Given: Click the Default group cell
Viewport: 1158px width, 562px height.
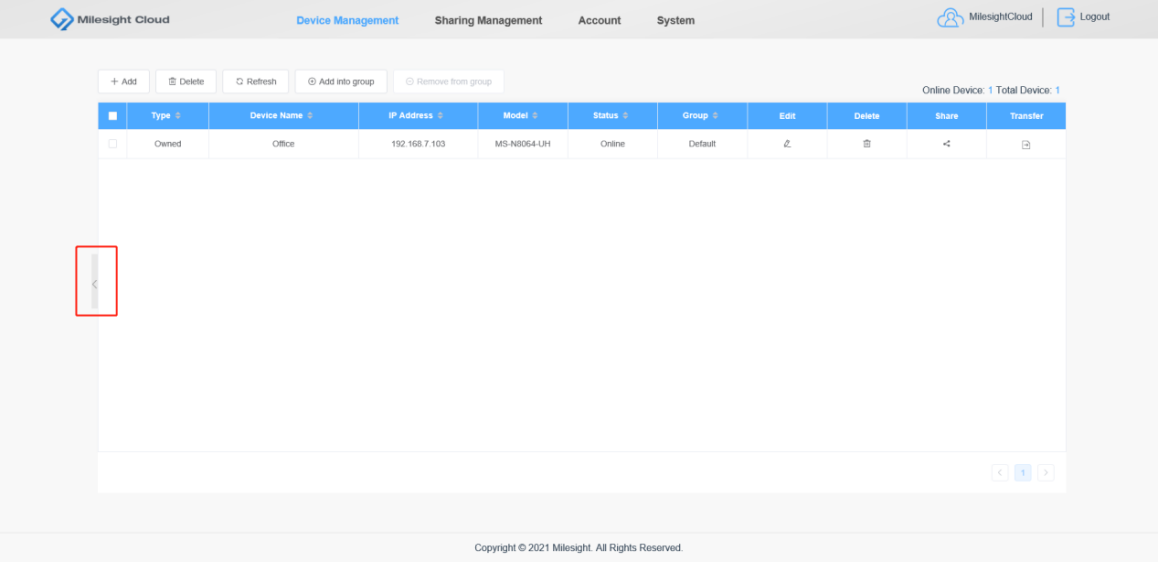Looking at the screenshot, I should click(x=702, y=144).
